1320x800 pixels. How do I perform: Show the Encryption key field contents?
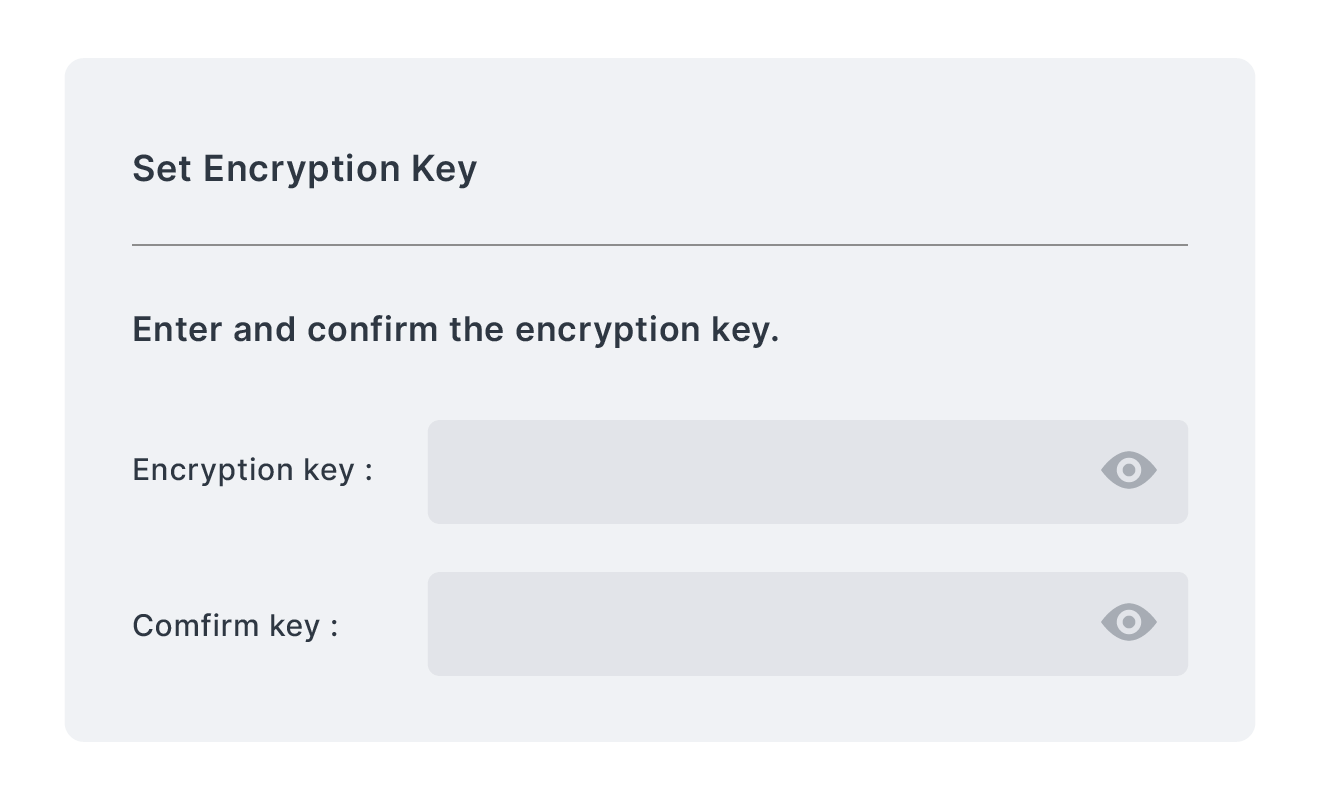point(1129,470)
